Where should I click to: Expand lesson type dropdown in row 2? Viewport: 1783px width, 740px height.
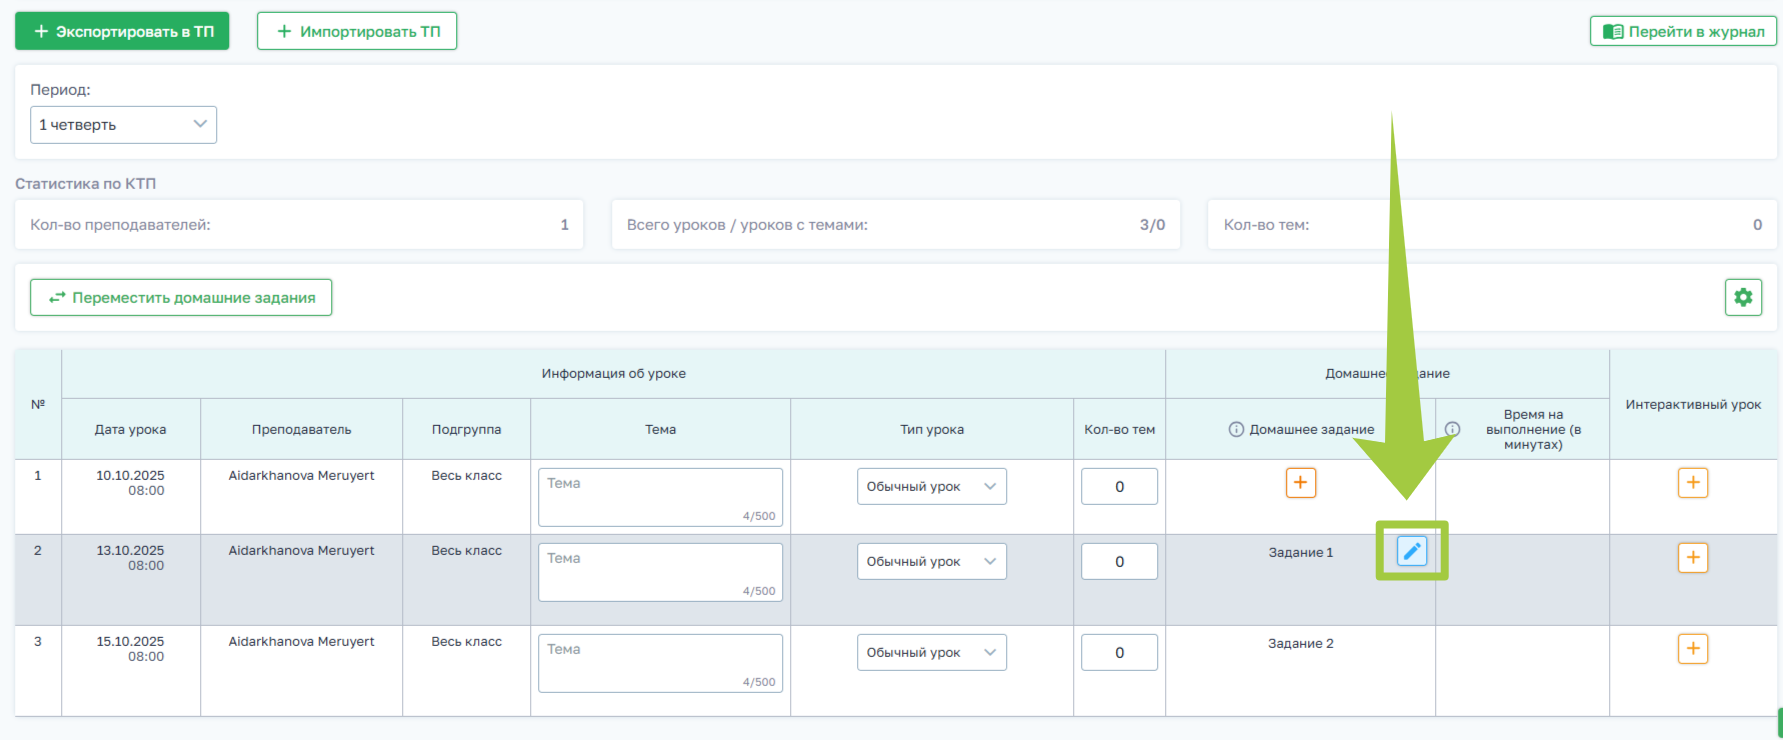[x=931, y=562]
